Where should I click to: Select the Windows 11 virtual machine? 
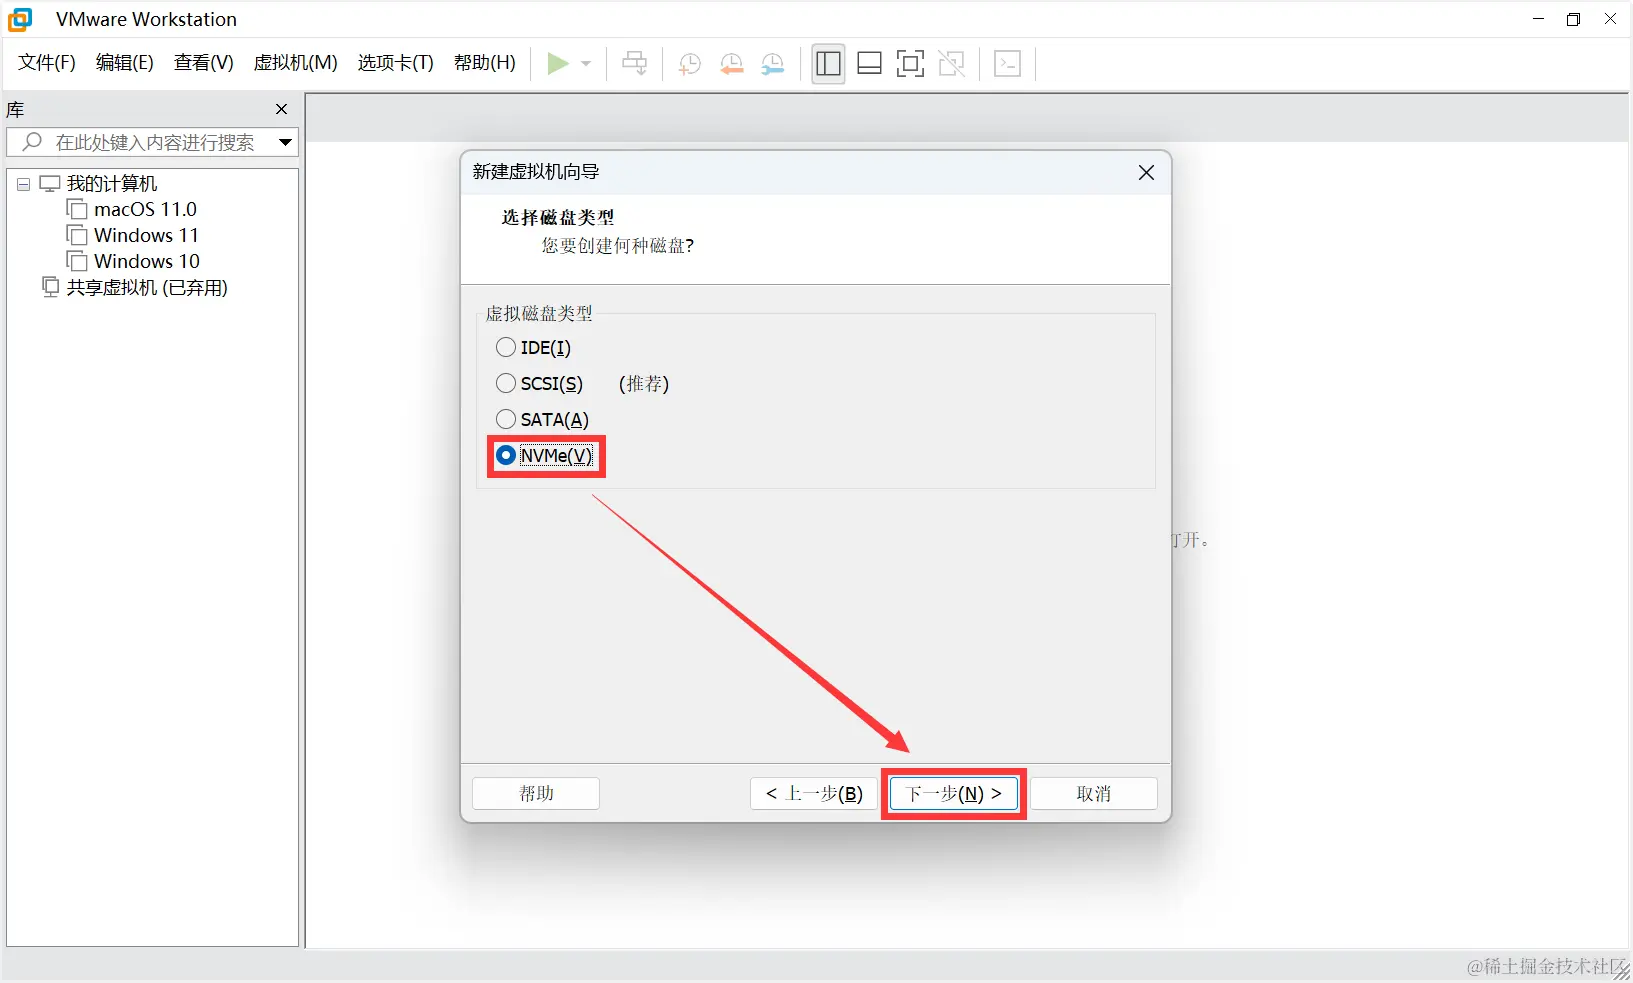tap(146, 235)
